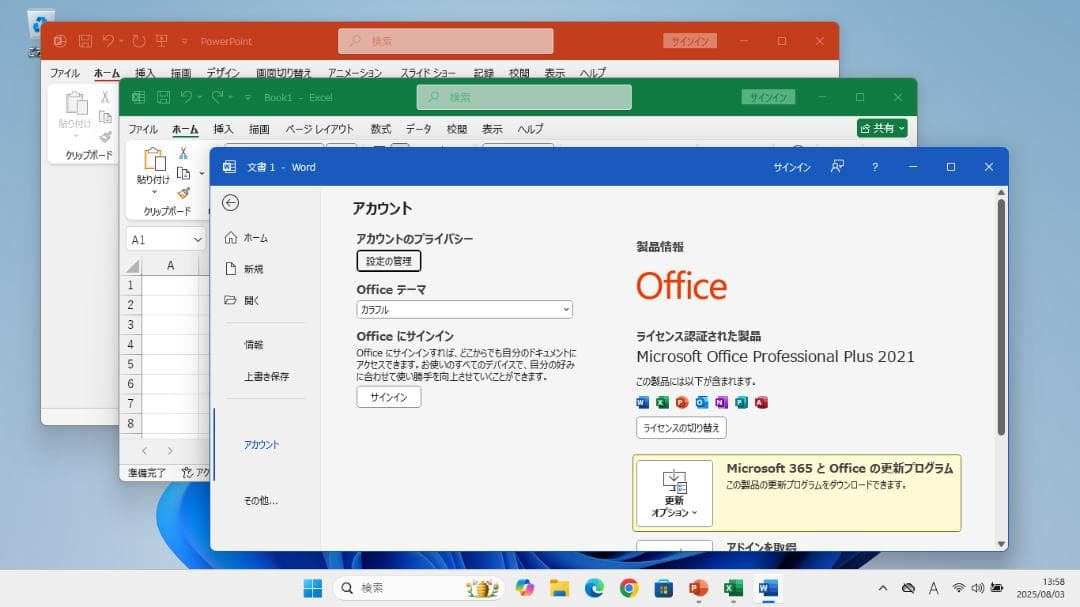Click Excel sheet tab scroll-right arrow
Viewport: 1080px width, 607px height.
170,451
